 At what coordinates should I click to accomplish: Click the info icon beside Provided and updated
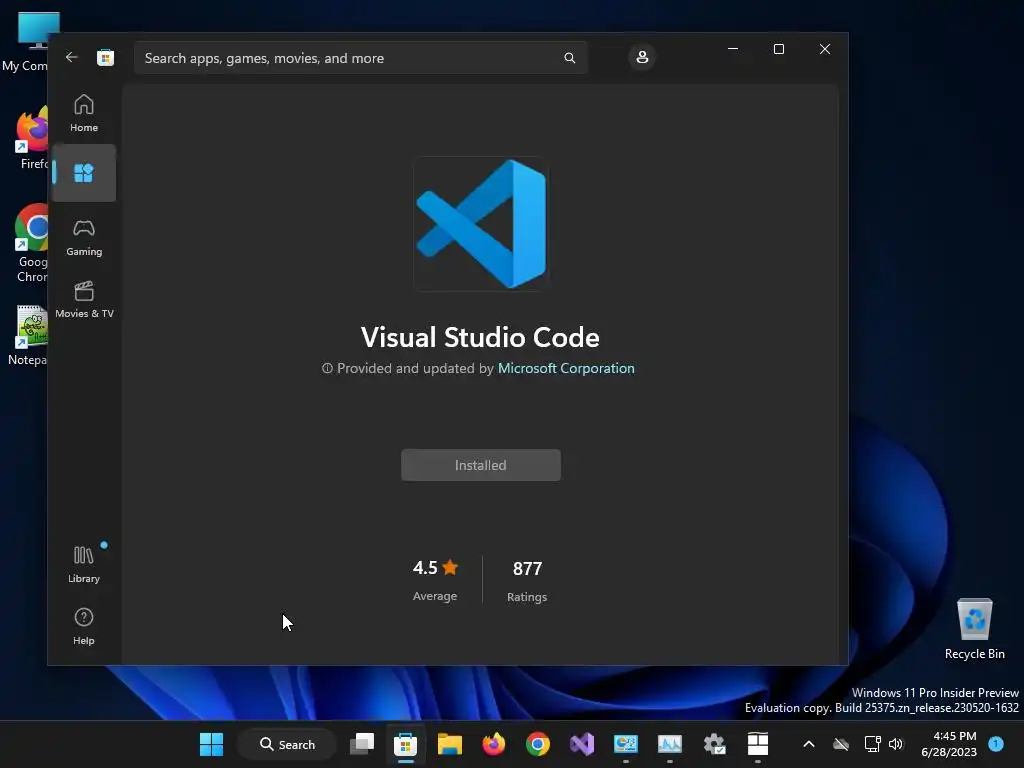point(327,368)
